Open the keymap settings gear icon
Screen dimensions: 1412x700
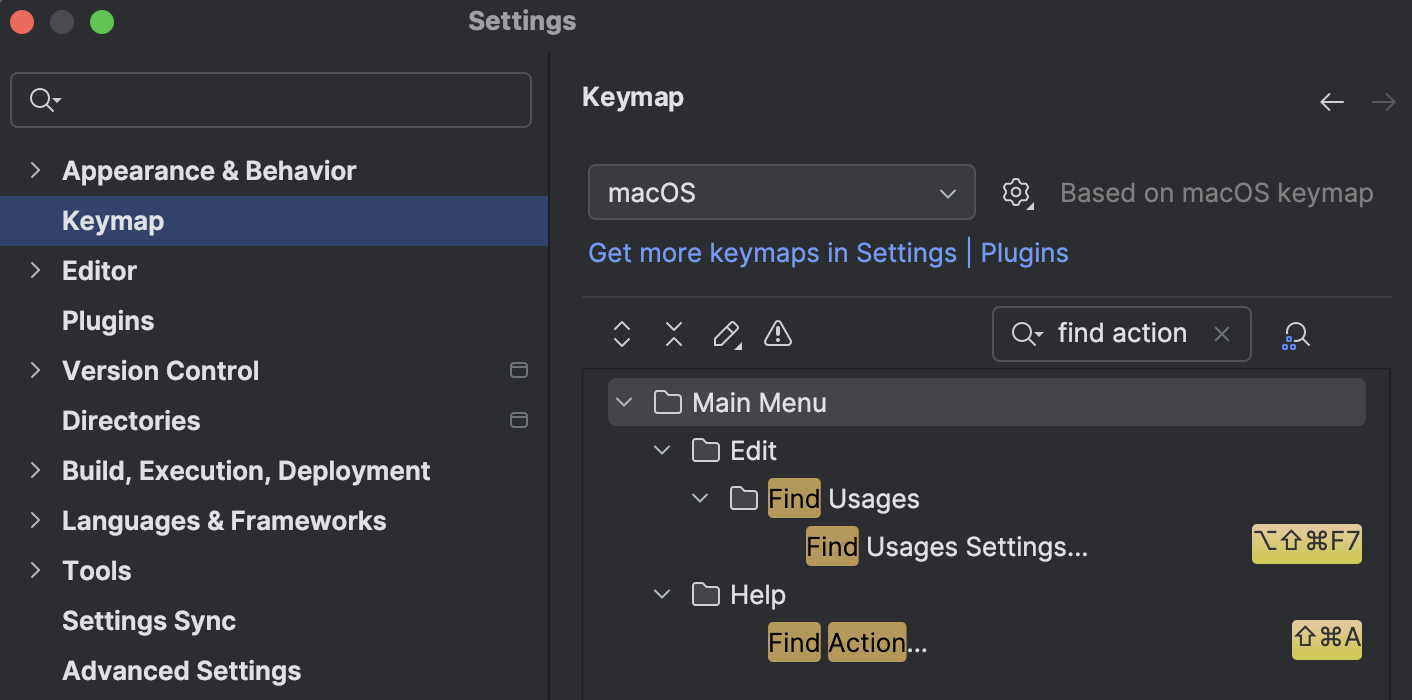click(x=1016, y=192)
